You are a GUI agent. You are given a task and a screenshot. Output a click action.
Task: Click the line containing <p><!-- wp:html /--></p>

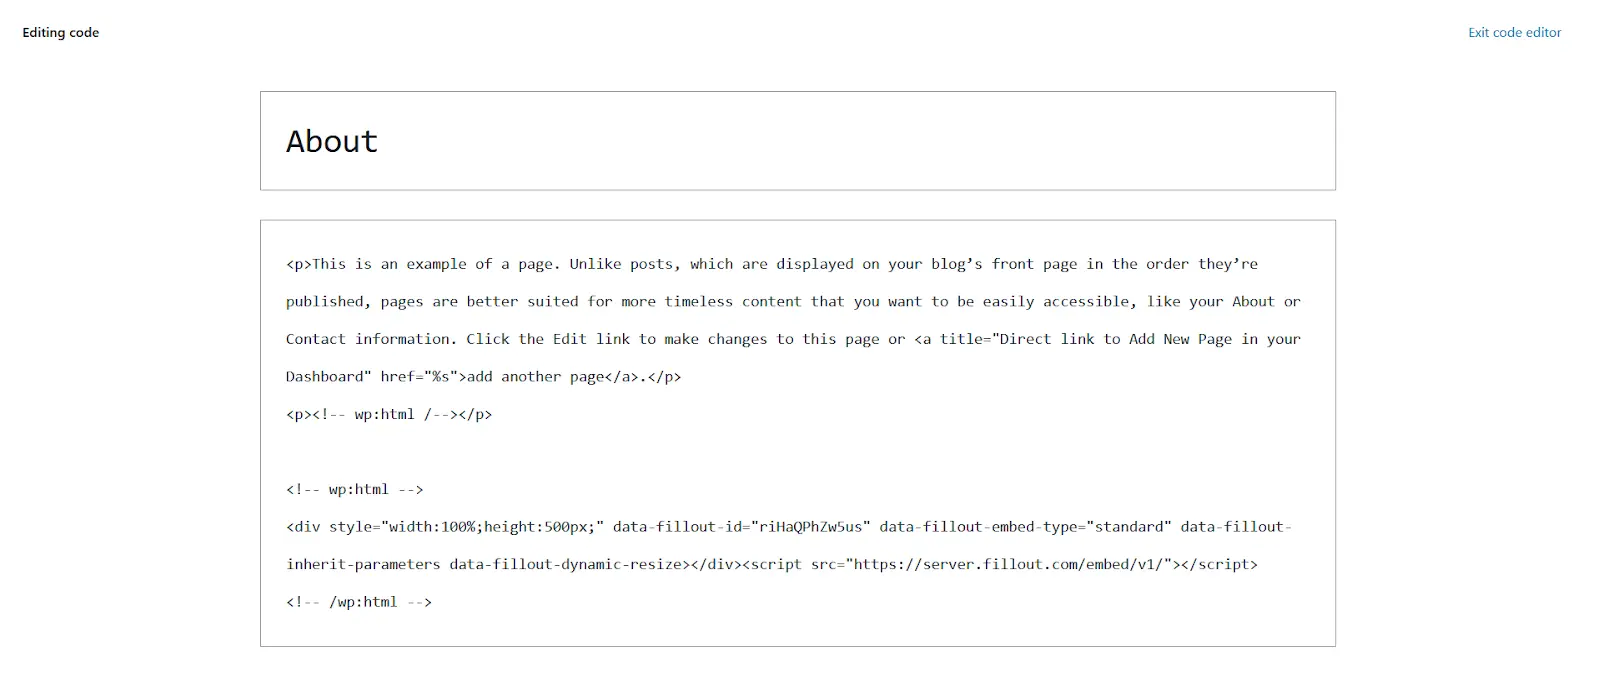click(389, 414)
